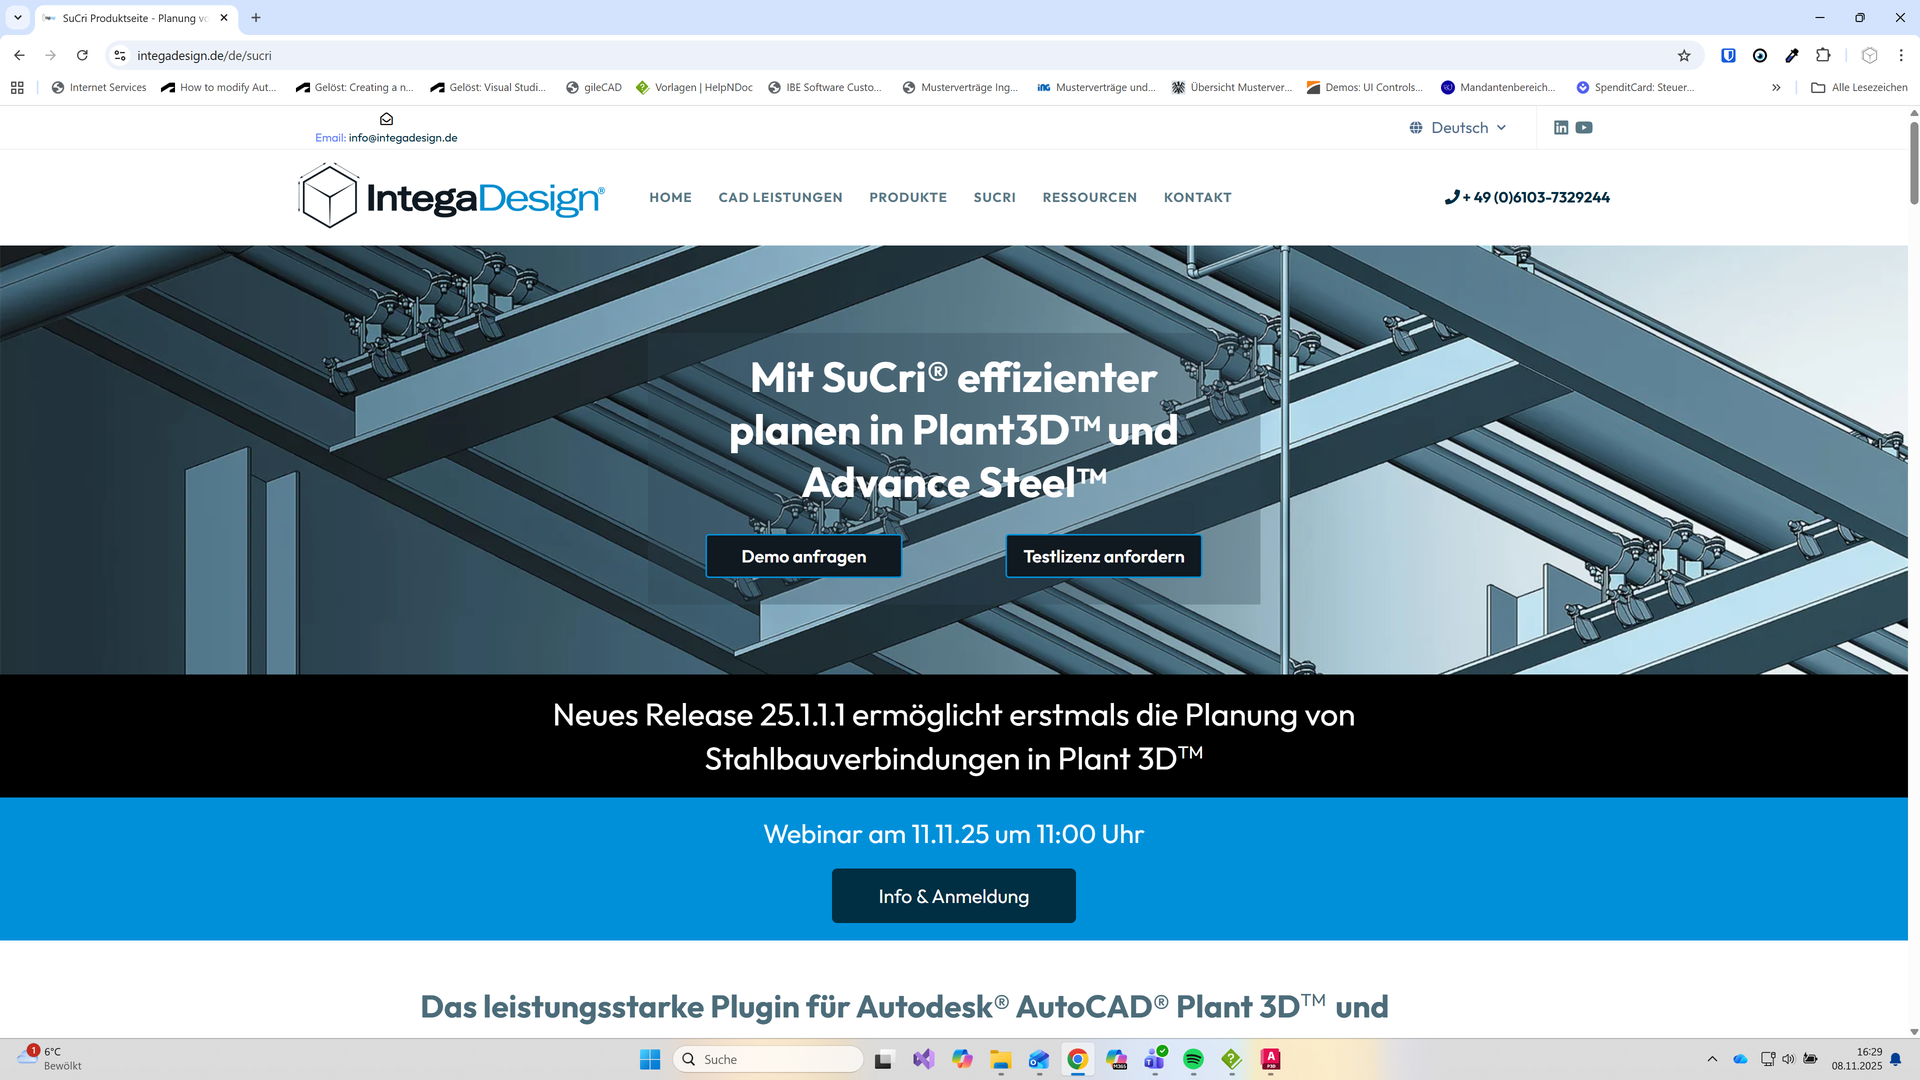Bookmark this page with the star icon
This screenshot has height=1080, width=1920.
point(1684,56)
